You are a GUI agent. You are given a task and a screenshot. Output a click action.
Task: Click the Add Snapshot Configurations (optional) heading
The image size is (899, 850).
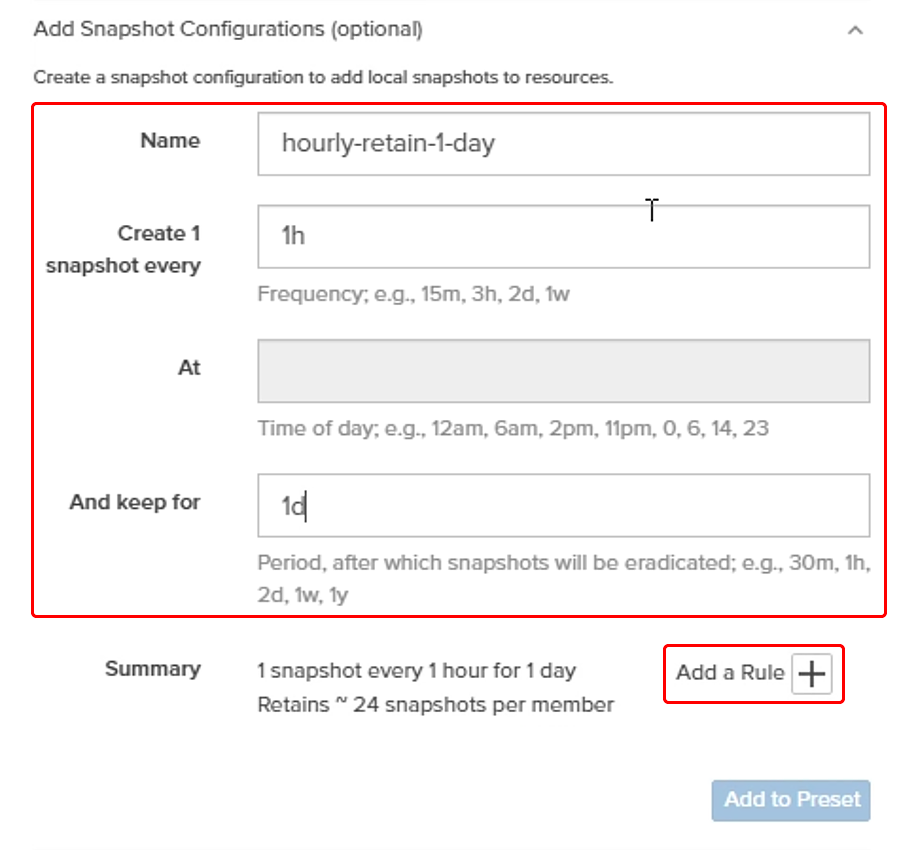228,29
